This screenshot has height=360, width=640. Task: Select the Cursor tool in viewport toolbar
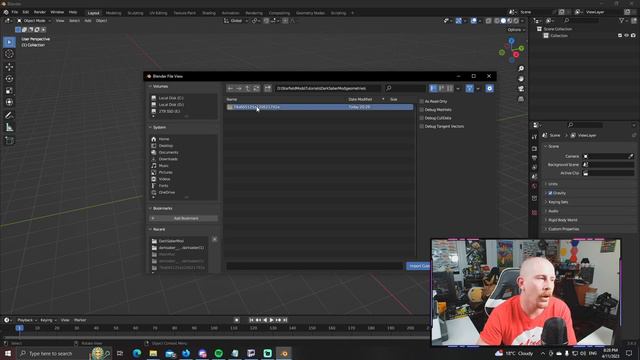pos(9,54)
